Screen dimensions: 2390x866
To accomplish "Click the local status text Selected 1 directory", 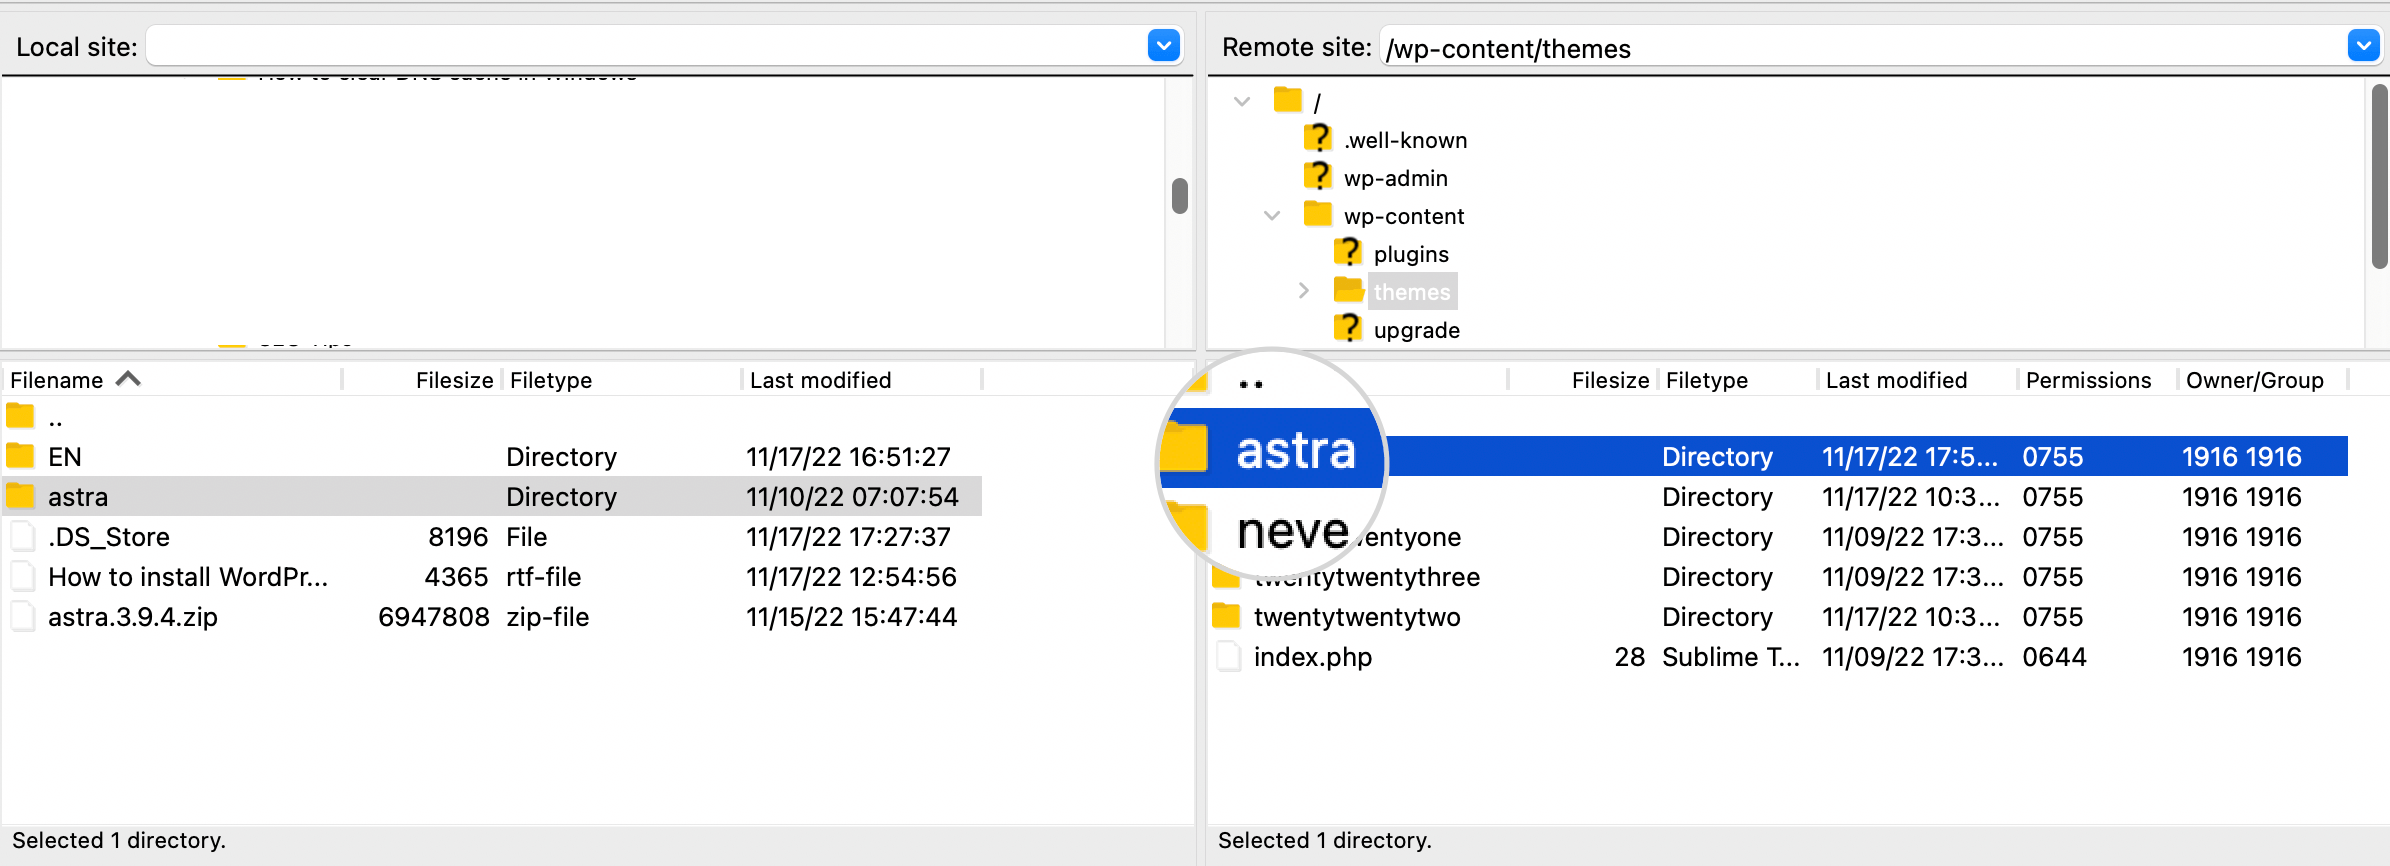I will tap(119, 840).
